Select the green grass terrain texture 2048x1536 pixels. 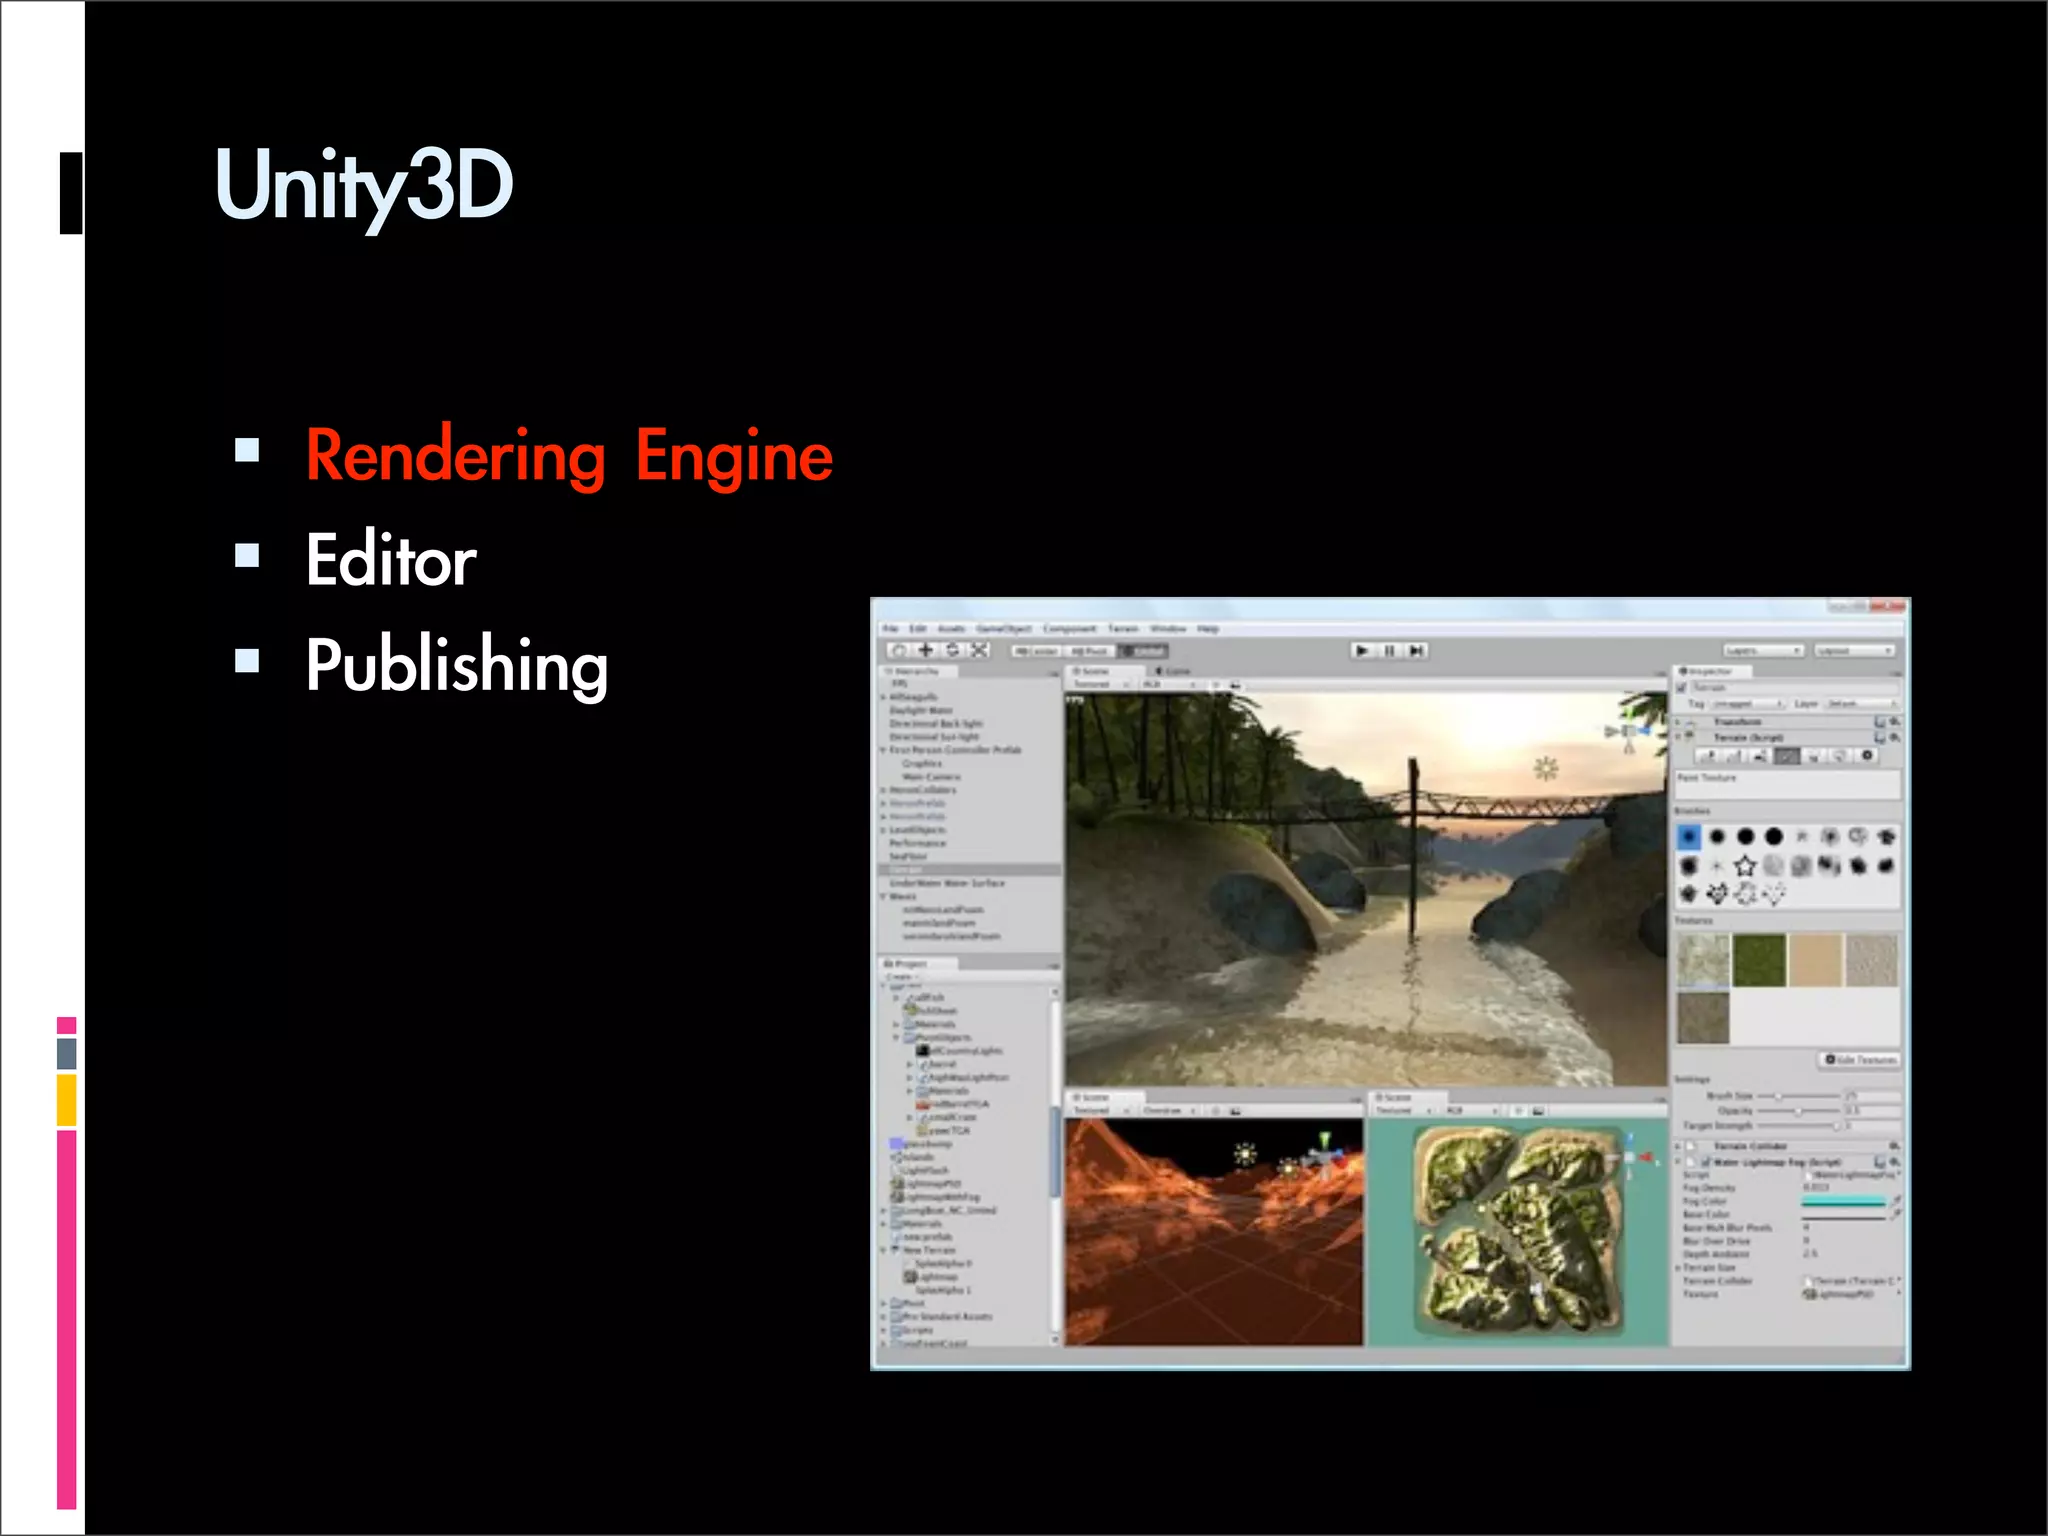pyautogui.click(x=1759, y=961)
